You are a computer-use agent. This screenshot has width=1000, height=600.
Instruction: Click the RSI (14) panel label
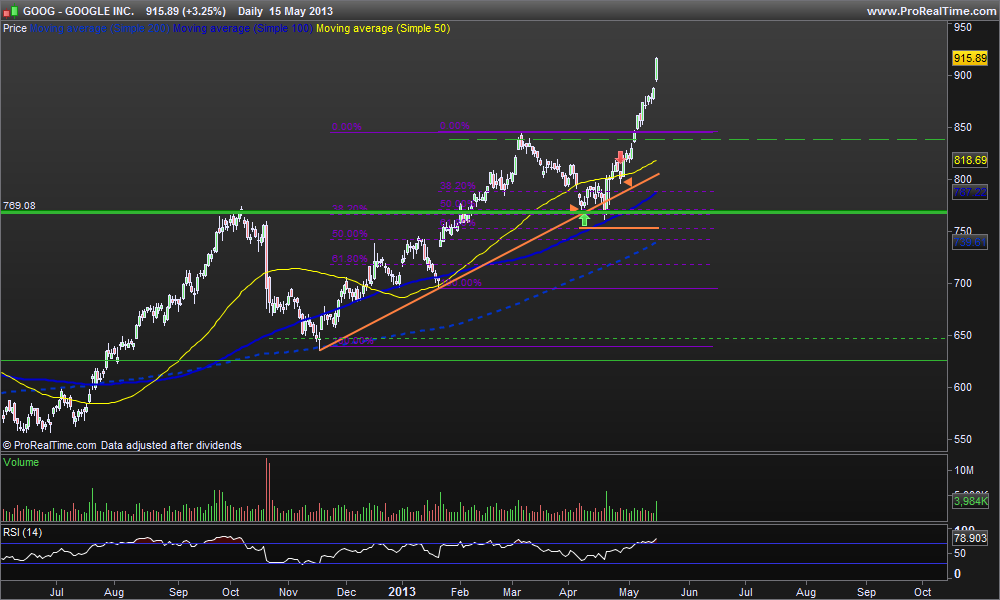pos(22,532)
